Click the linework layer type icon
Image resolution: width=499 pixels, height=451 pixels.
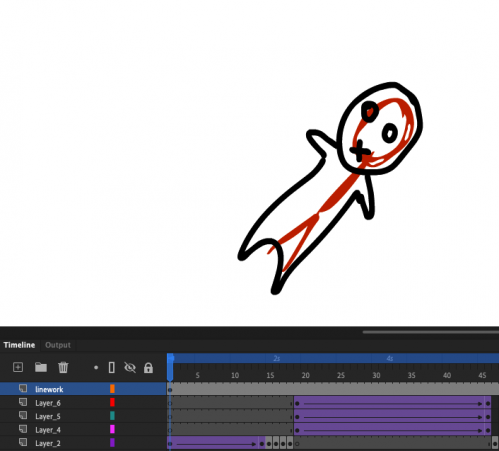[x=23, y=389]
